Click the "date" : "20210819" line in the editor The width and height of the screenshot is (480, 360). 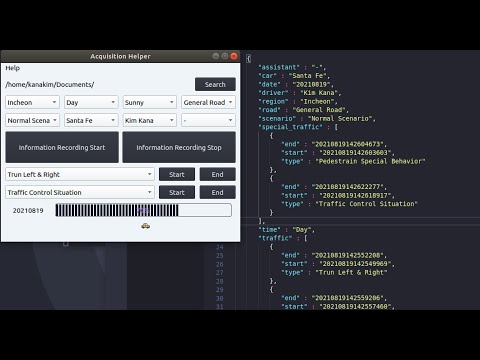pyautogui.click(x=296, y=84)
